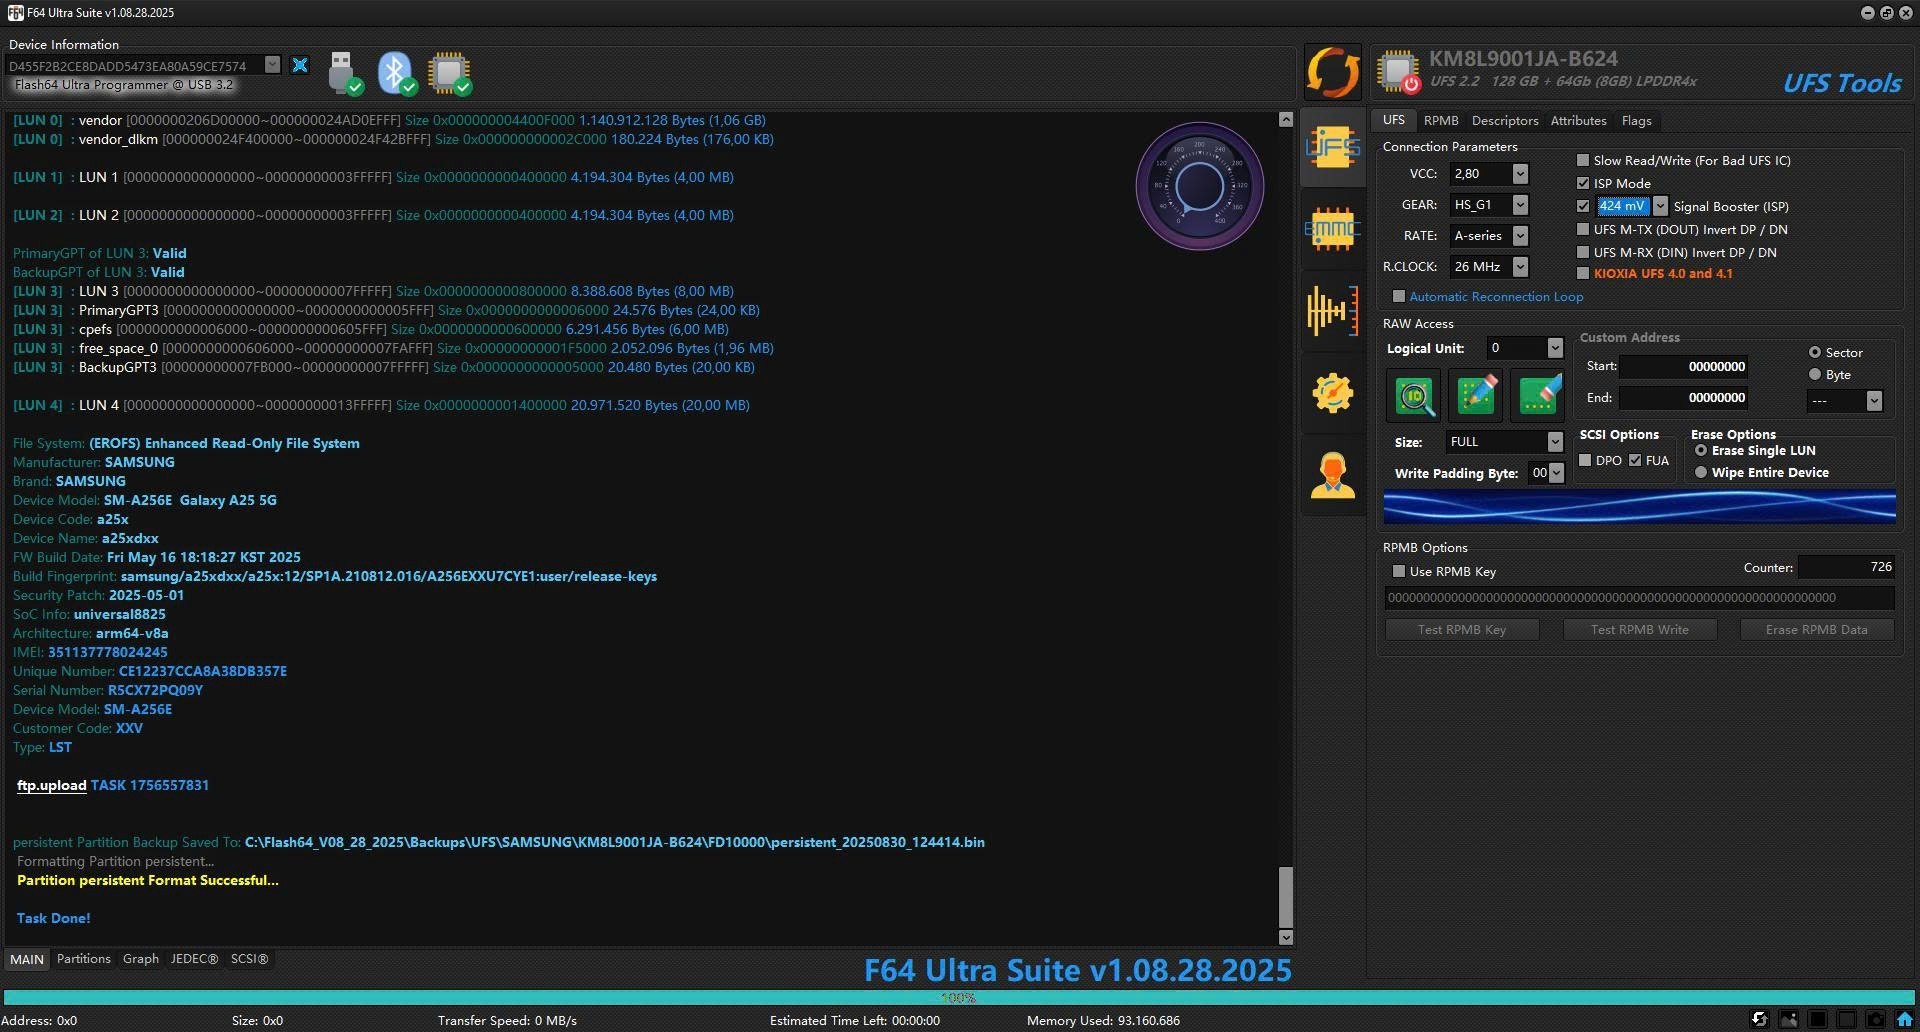The height and width of the screenshot is (1032, 1920).
Task: Toggle the DPO SCSI option
Action: click(x=1585, y=460)
